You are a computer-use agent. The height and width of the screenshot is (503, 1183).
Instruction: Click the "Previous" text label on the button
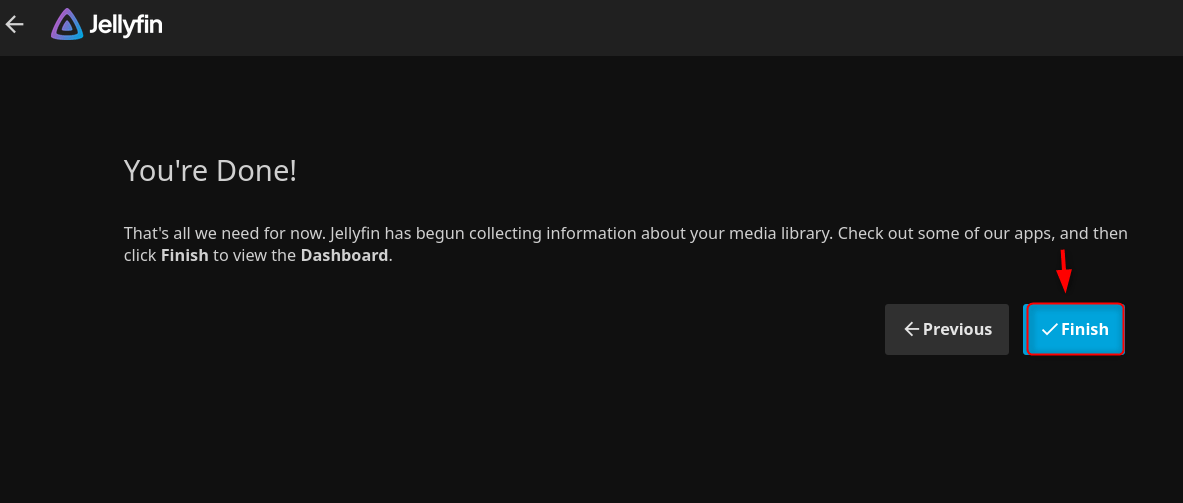(x=957, y=329)
